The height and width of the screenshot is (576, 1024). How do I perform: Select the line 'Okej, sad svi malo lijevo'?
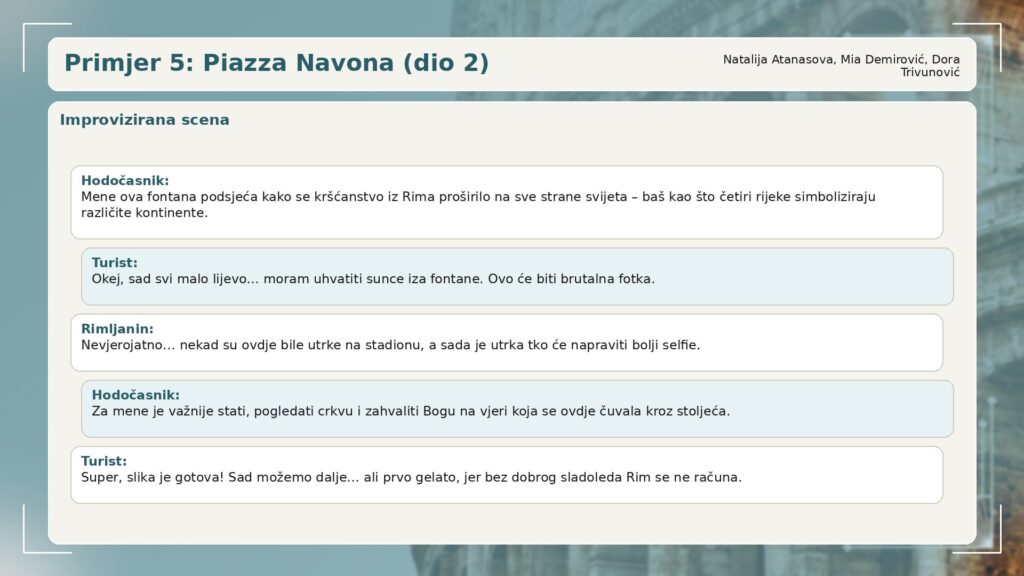[x=373, y=279]
